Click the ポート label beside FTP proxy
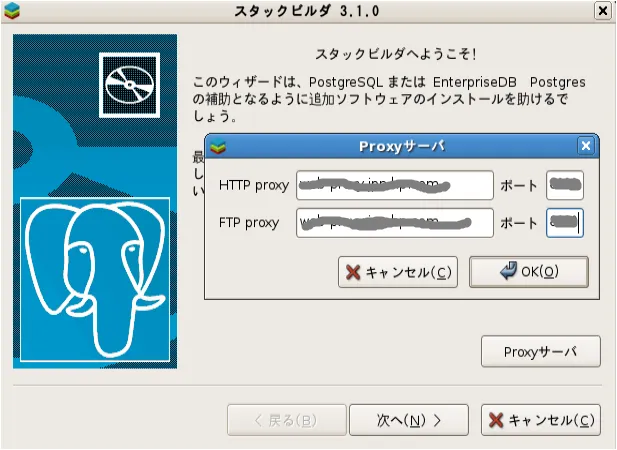617x450 pixels. coord(519,223)
